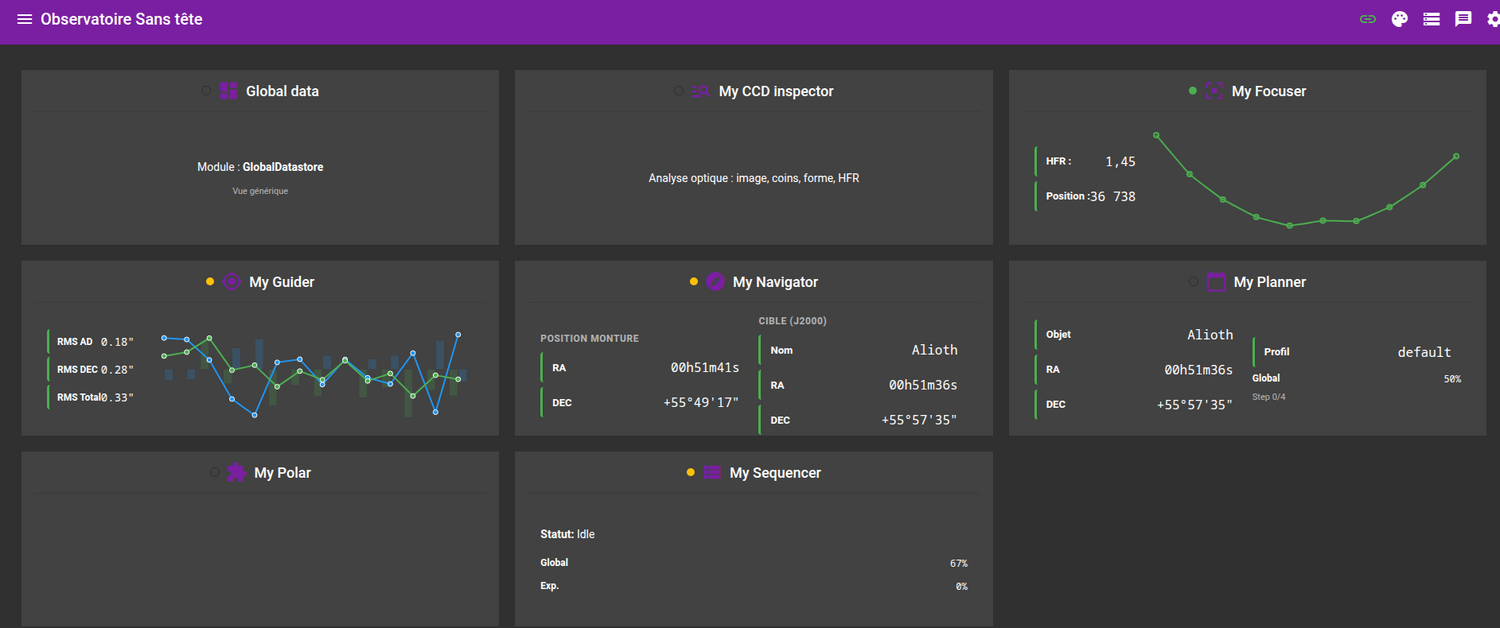Open the messages chat icon
Viewport: 1500px width, 628px height.
pyautogui.click(x=1464, y=19)
